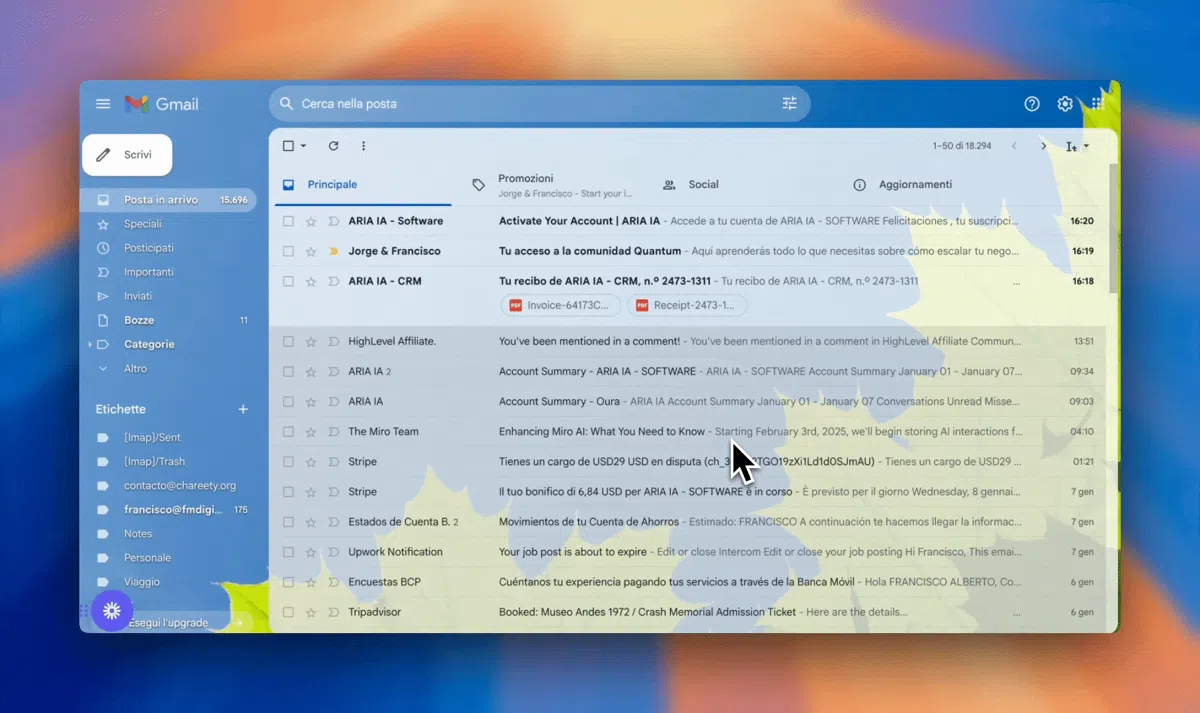
Task: Star the ARIA IA - Software email
Action: (311, 221)
